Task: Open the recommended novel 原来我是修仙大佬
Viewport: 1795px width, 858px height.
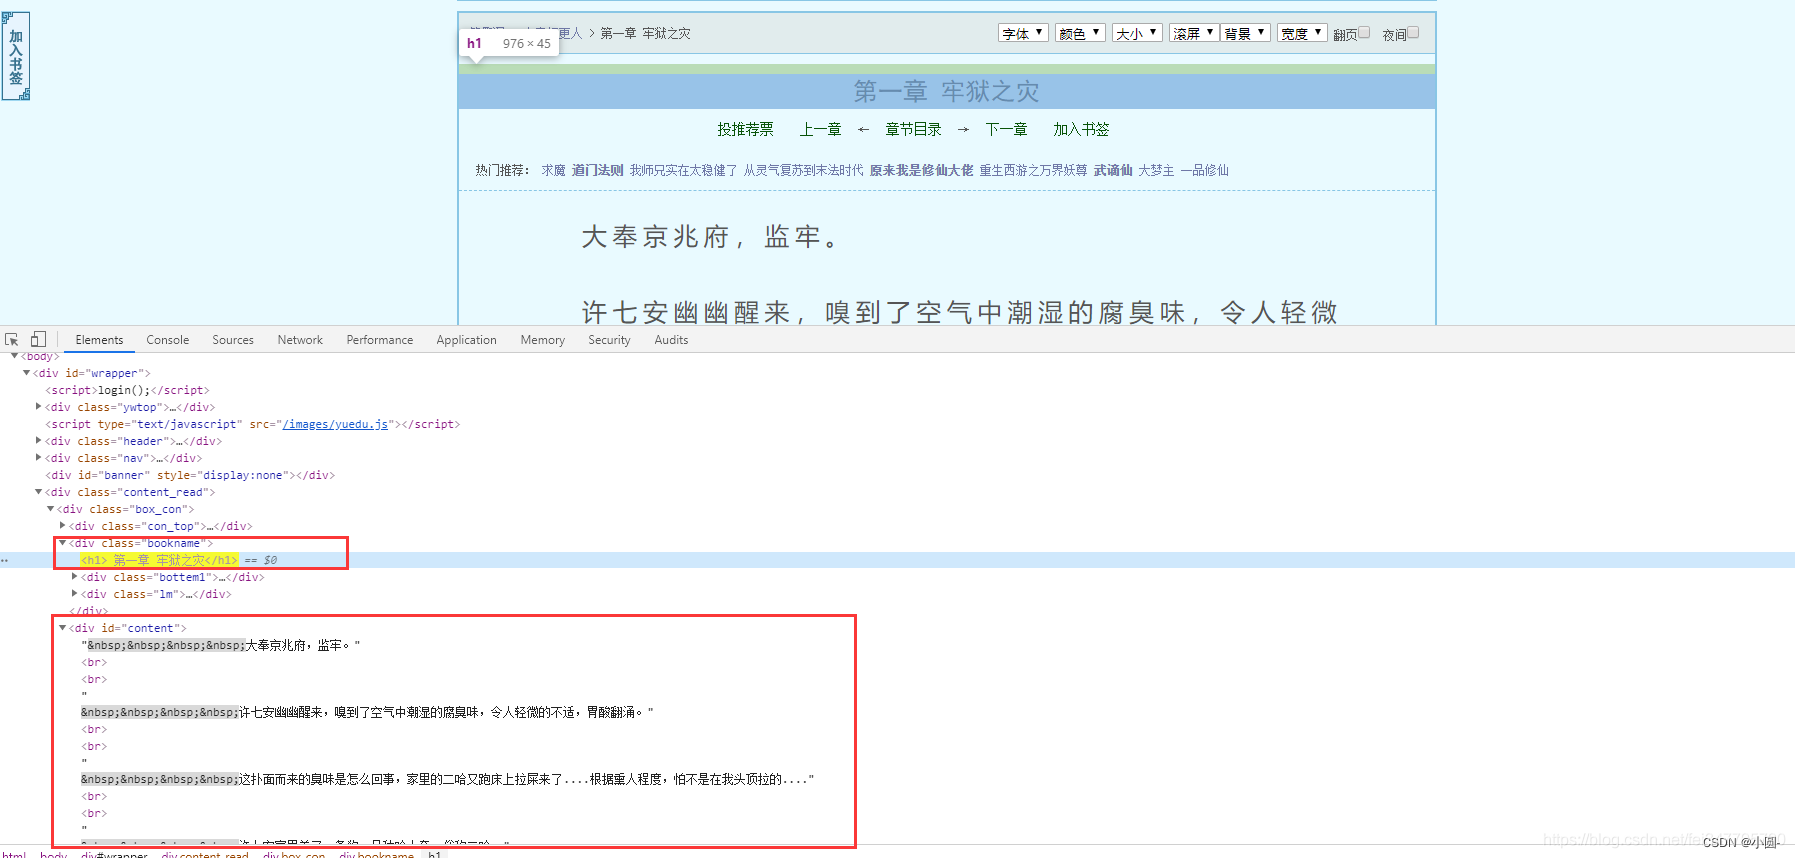Action: point(921,170)
